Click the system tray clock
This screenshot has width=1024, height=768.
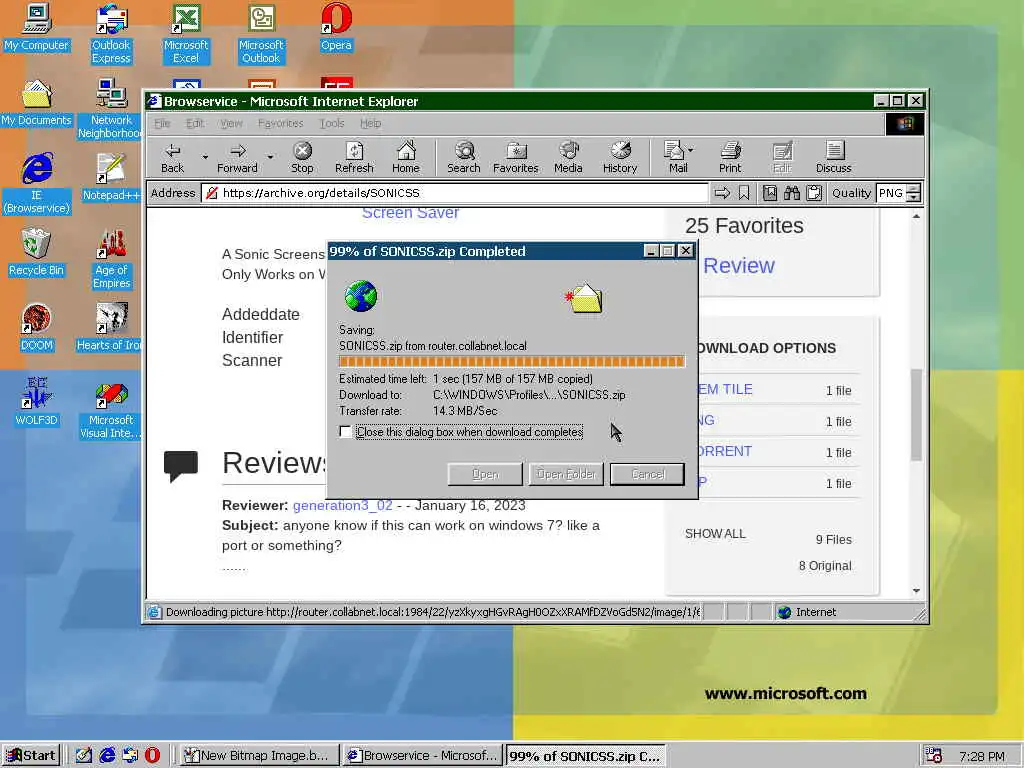coord(982,756)
